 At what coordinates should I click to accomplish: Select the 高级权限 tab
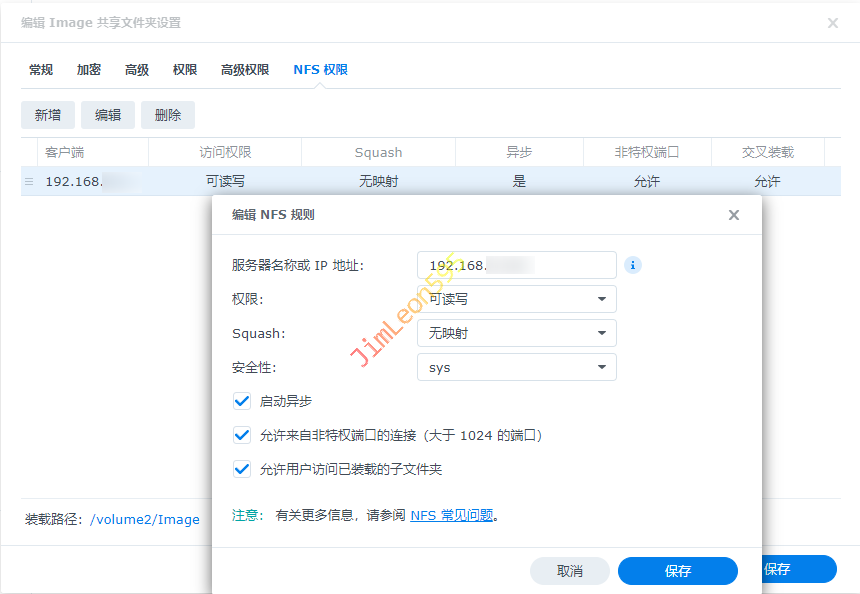pyautogui.click(x=245, y=70)
